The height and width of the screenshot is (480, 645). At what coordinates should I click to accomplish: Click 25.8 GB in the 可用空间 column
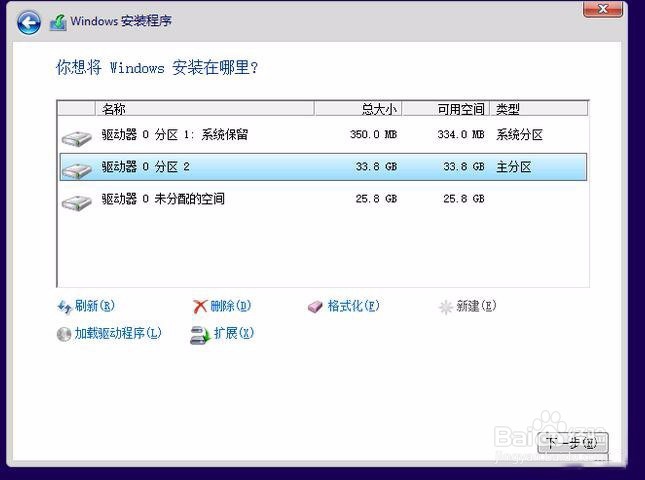(464, 199)
